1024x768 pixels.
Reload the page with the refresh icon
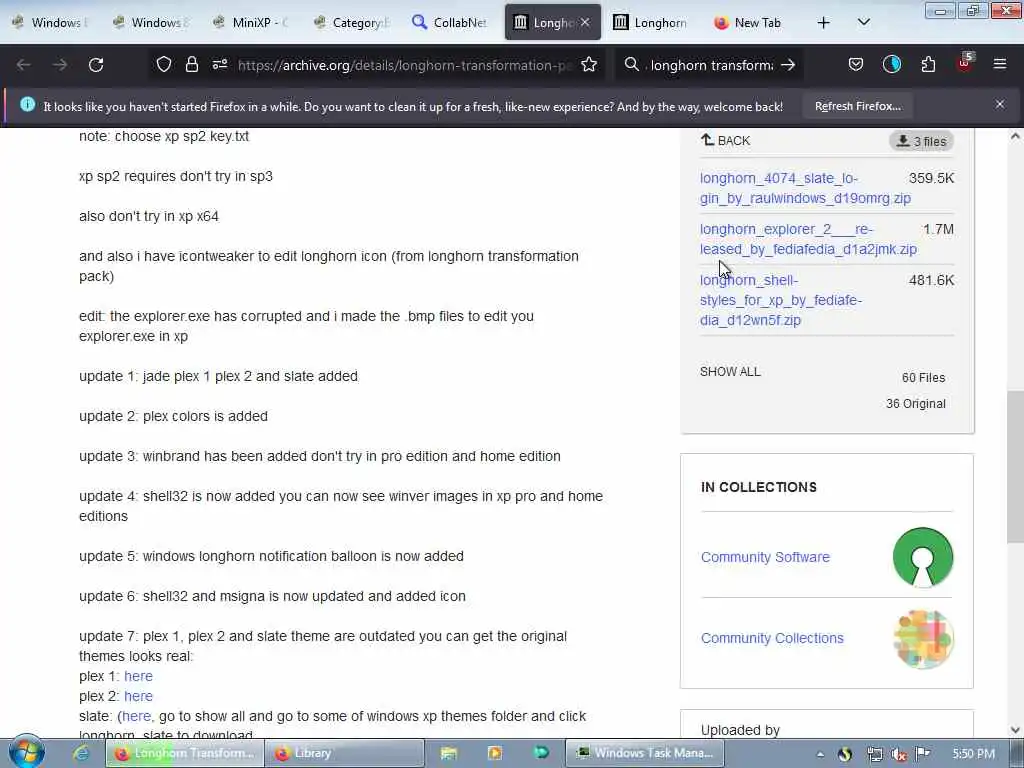96,65
